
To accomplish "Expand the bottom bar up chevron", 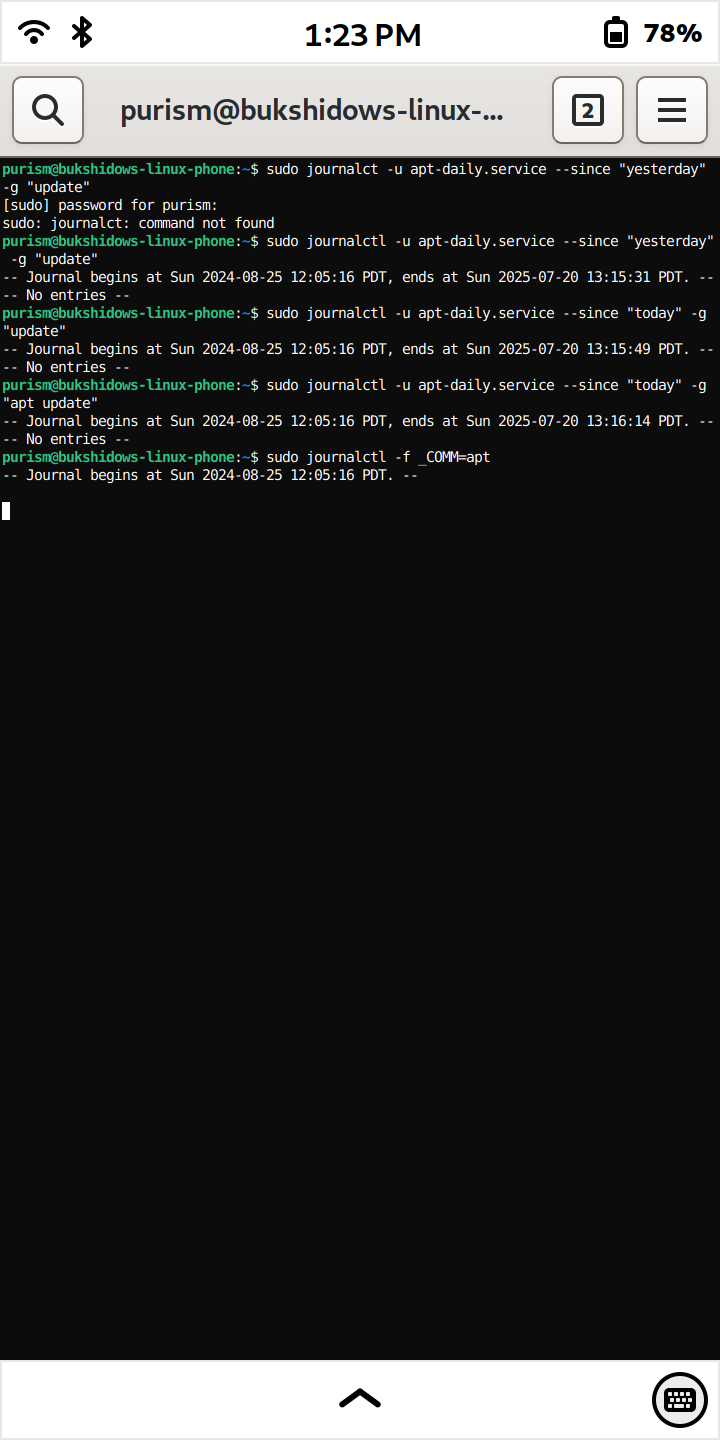I will tap(360, 1398).
